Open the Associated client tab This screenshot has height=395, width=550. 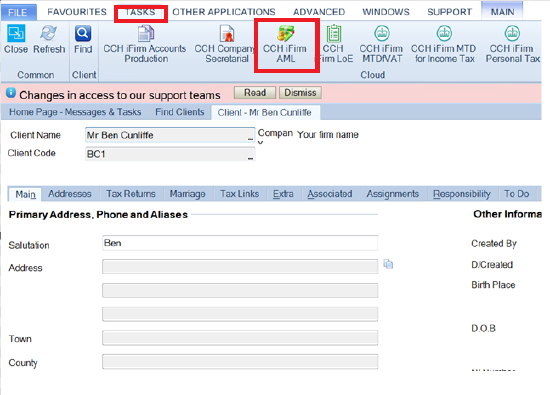[x=330, y=194]
